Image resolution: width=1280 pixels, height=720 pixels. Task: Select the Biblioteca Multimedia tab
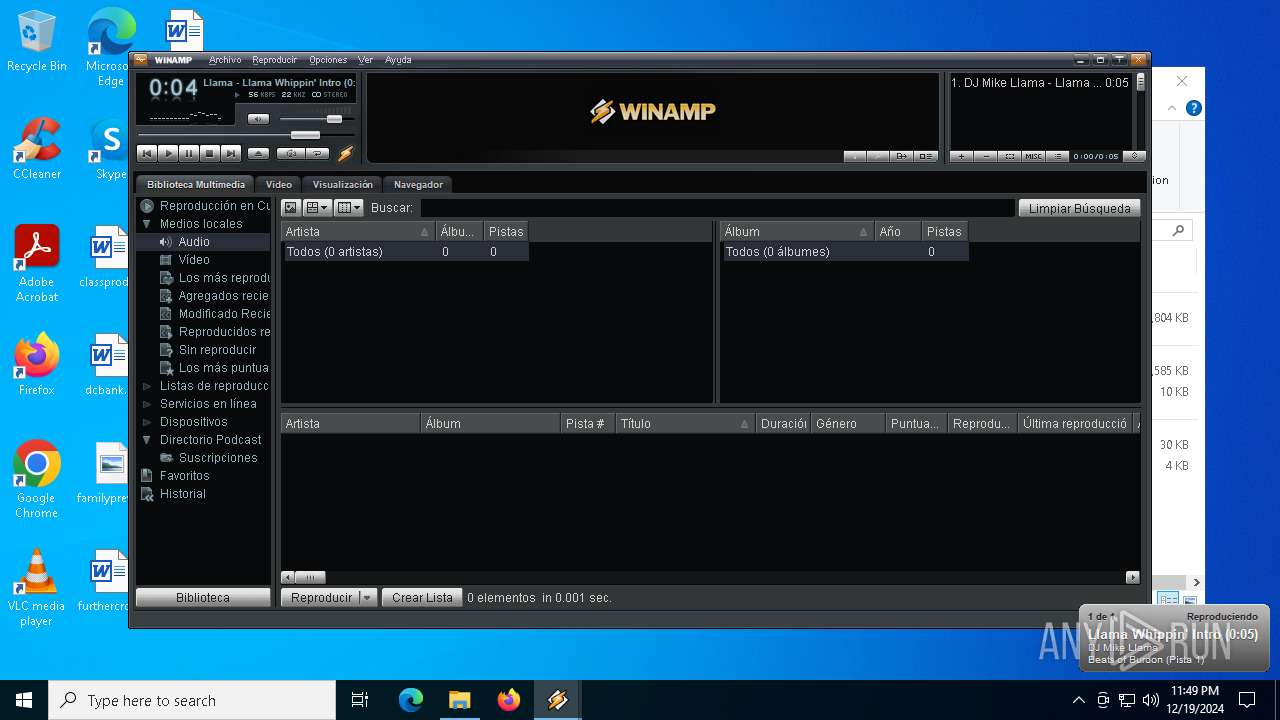pos(196,184)
